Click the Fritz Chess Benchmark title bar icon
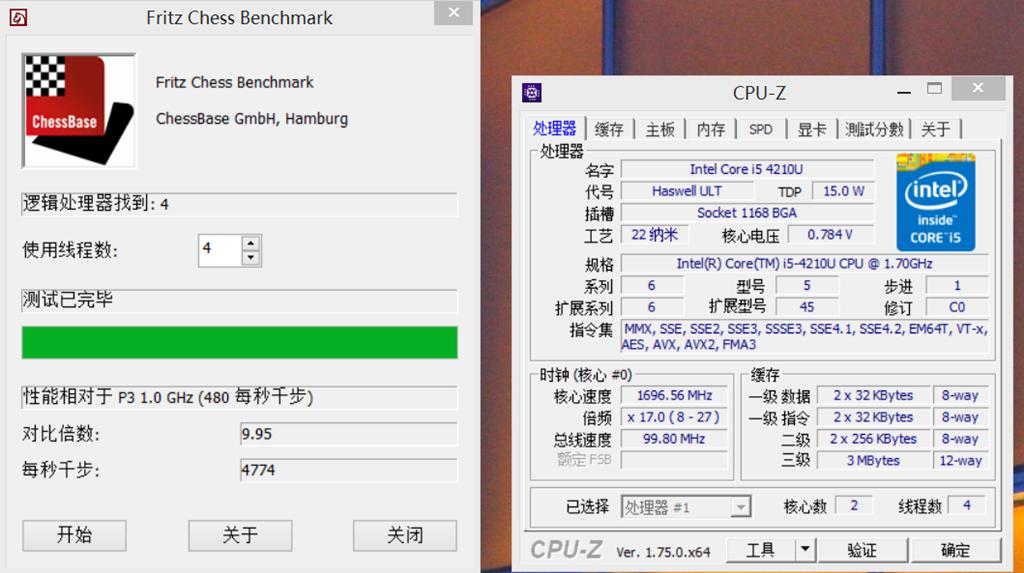 pos(18,17)
